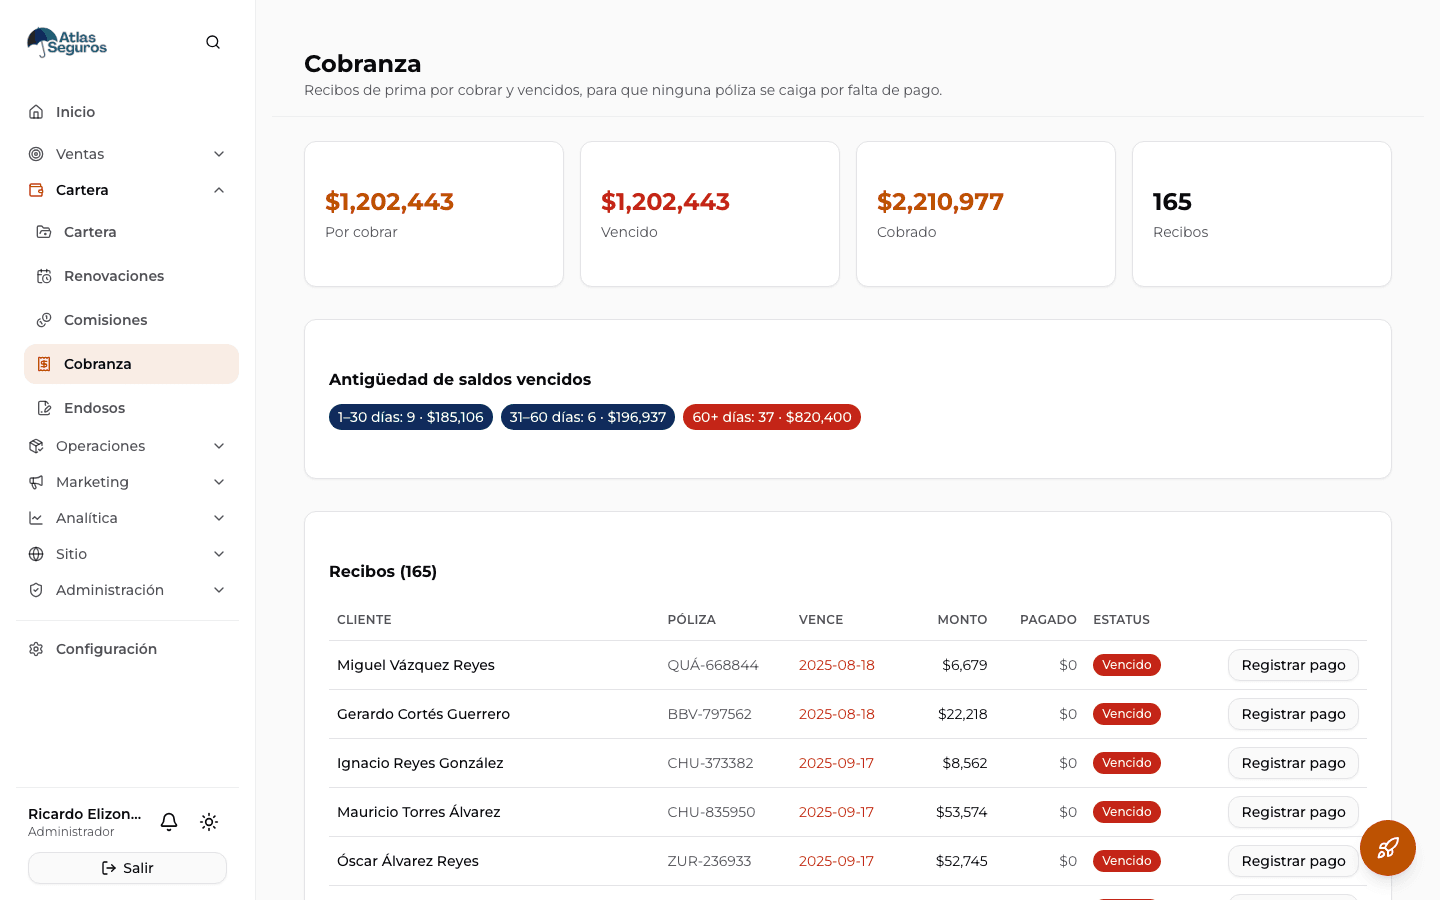Register payment for Ignacio Reyes González
The height and width of the screenshot is (900, 1440).
[x=1293, y=763]
